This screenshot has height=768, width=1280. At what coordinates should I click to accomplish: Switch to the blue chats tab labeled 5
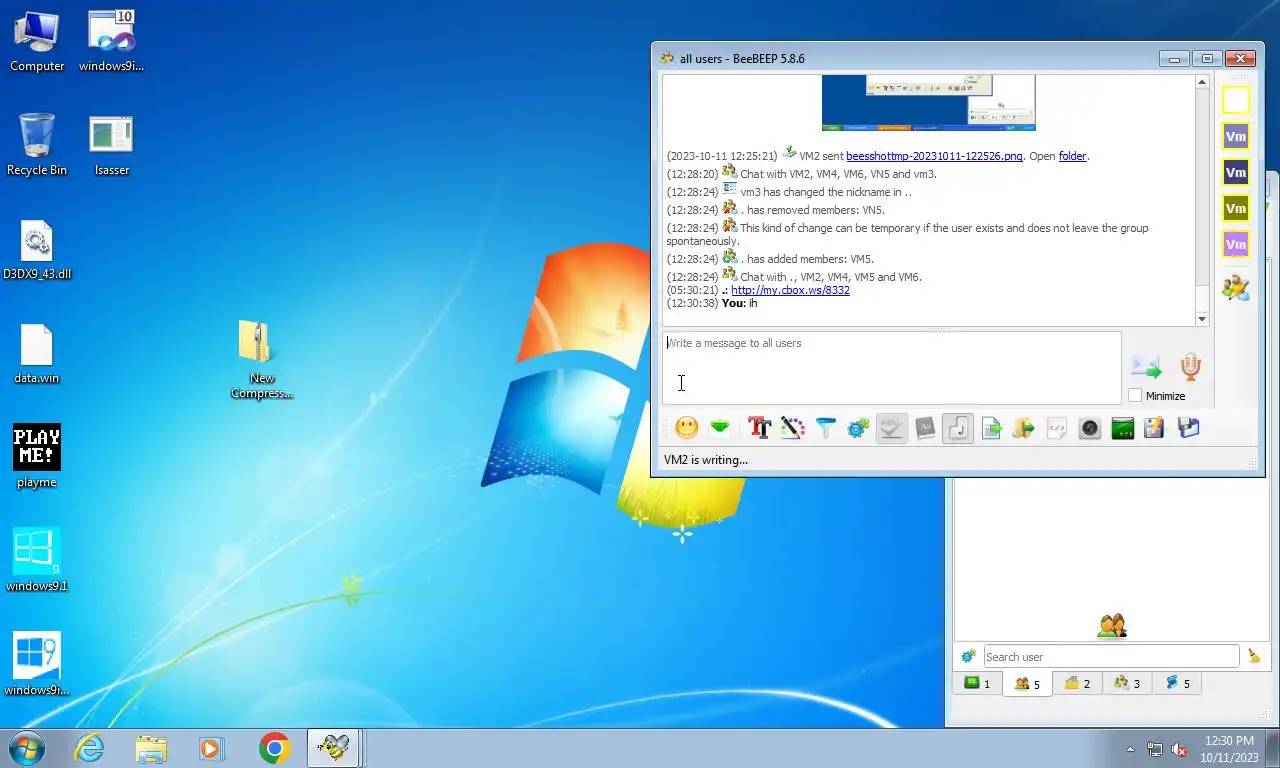click(x=1177, y=684)
